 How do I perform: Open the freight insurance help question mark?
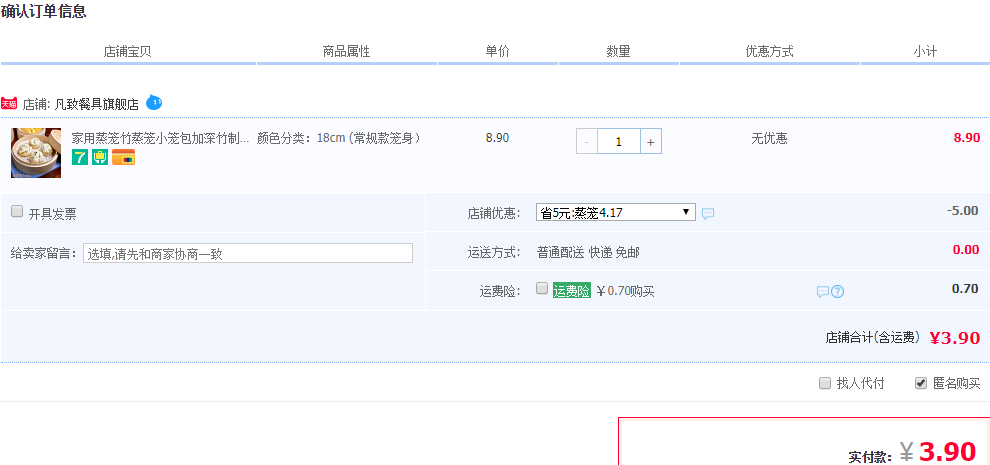838,292
